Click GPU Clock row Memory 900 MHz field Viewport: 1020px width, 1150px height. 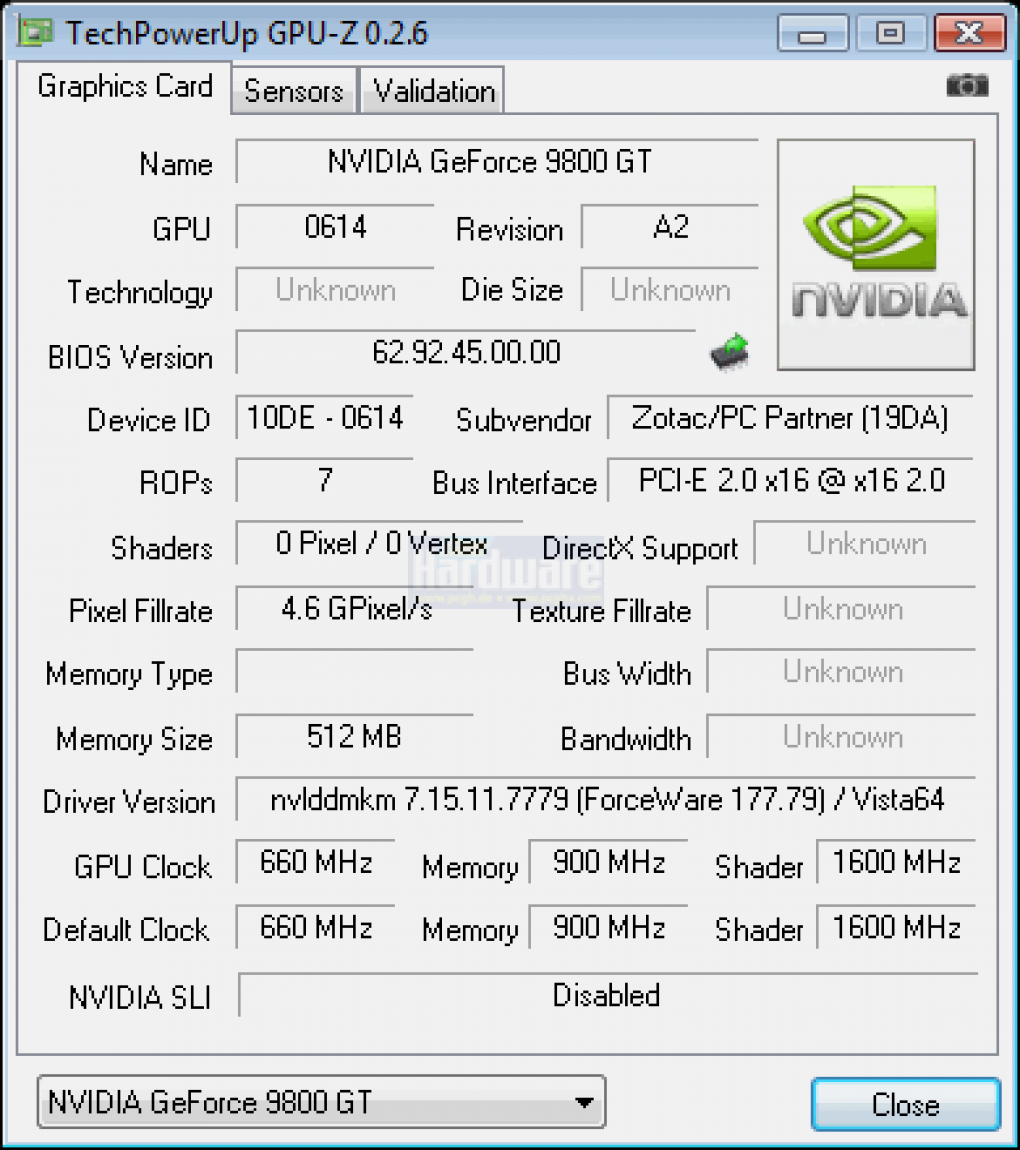pyautogui.click(x=608, y=862)
